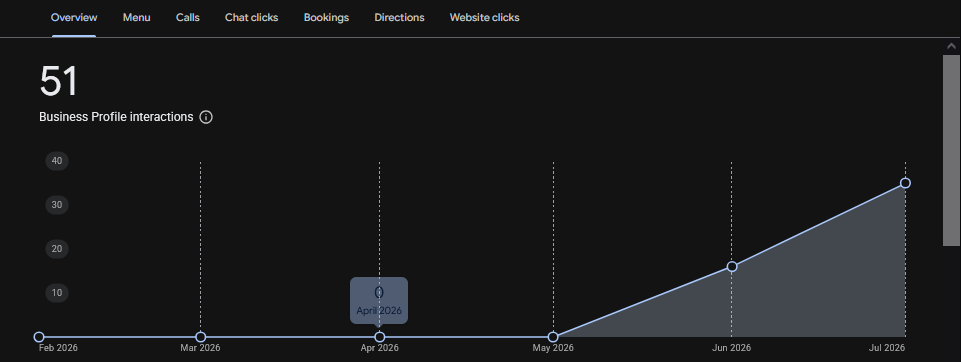Click the 40 y-axis value chip

click(57, 161)
